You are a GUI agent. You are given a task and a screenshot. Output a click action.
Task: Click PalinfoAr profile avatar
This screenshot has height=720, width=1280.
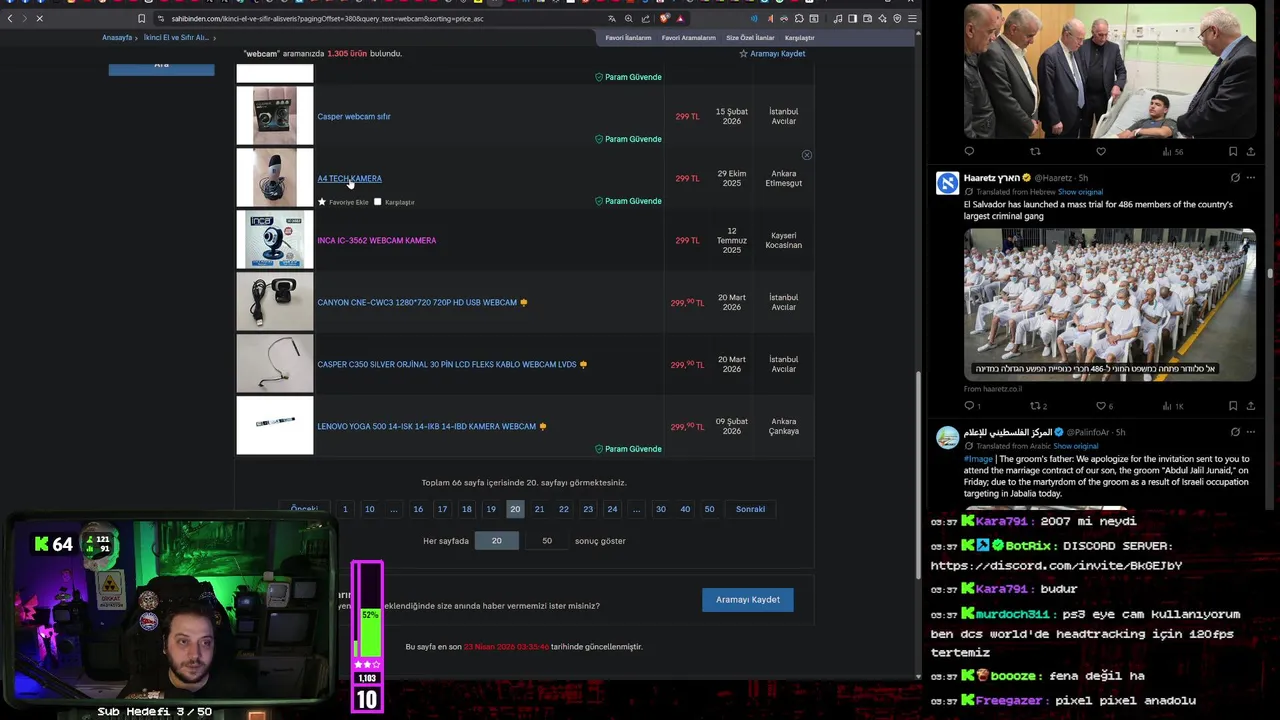click(x=947, y=437)
